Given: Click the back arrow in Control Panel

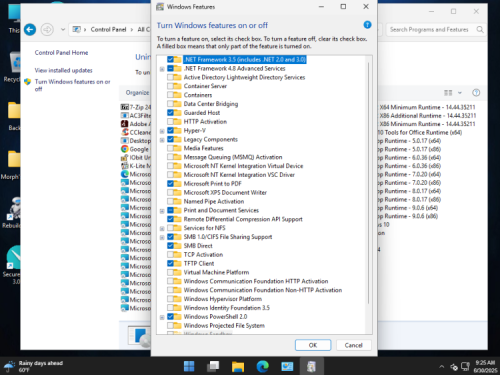Looking at the screenshot, I should coord(30,30).
